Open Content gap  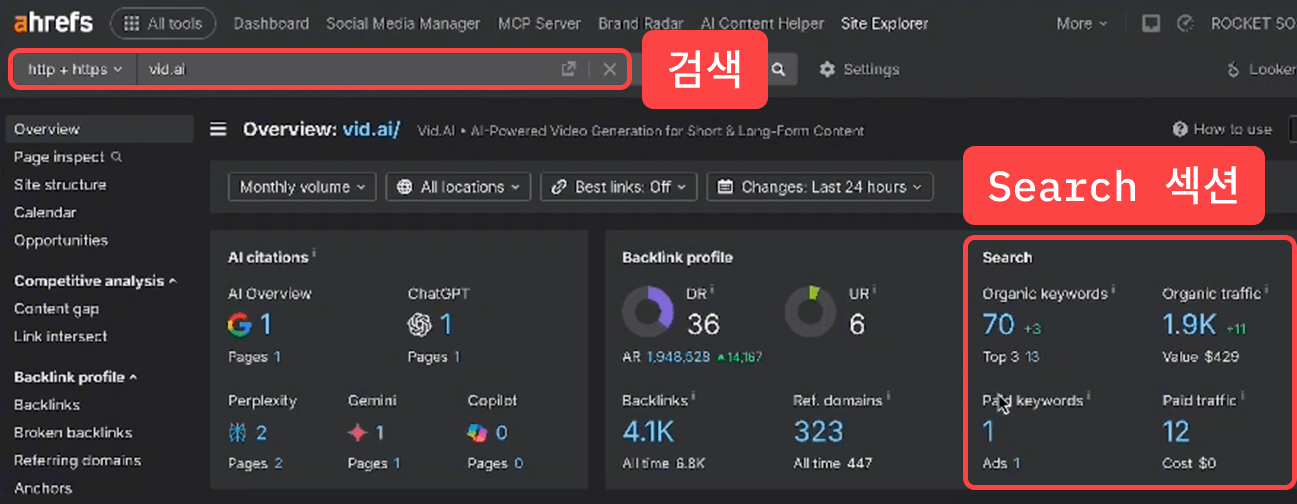click(56, 309)
